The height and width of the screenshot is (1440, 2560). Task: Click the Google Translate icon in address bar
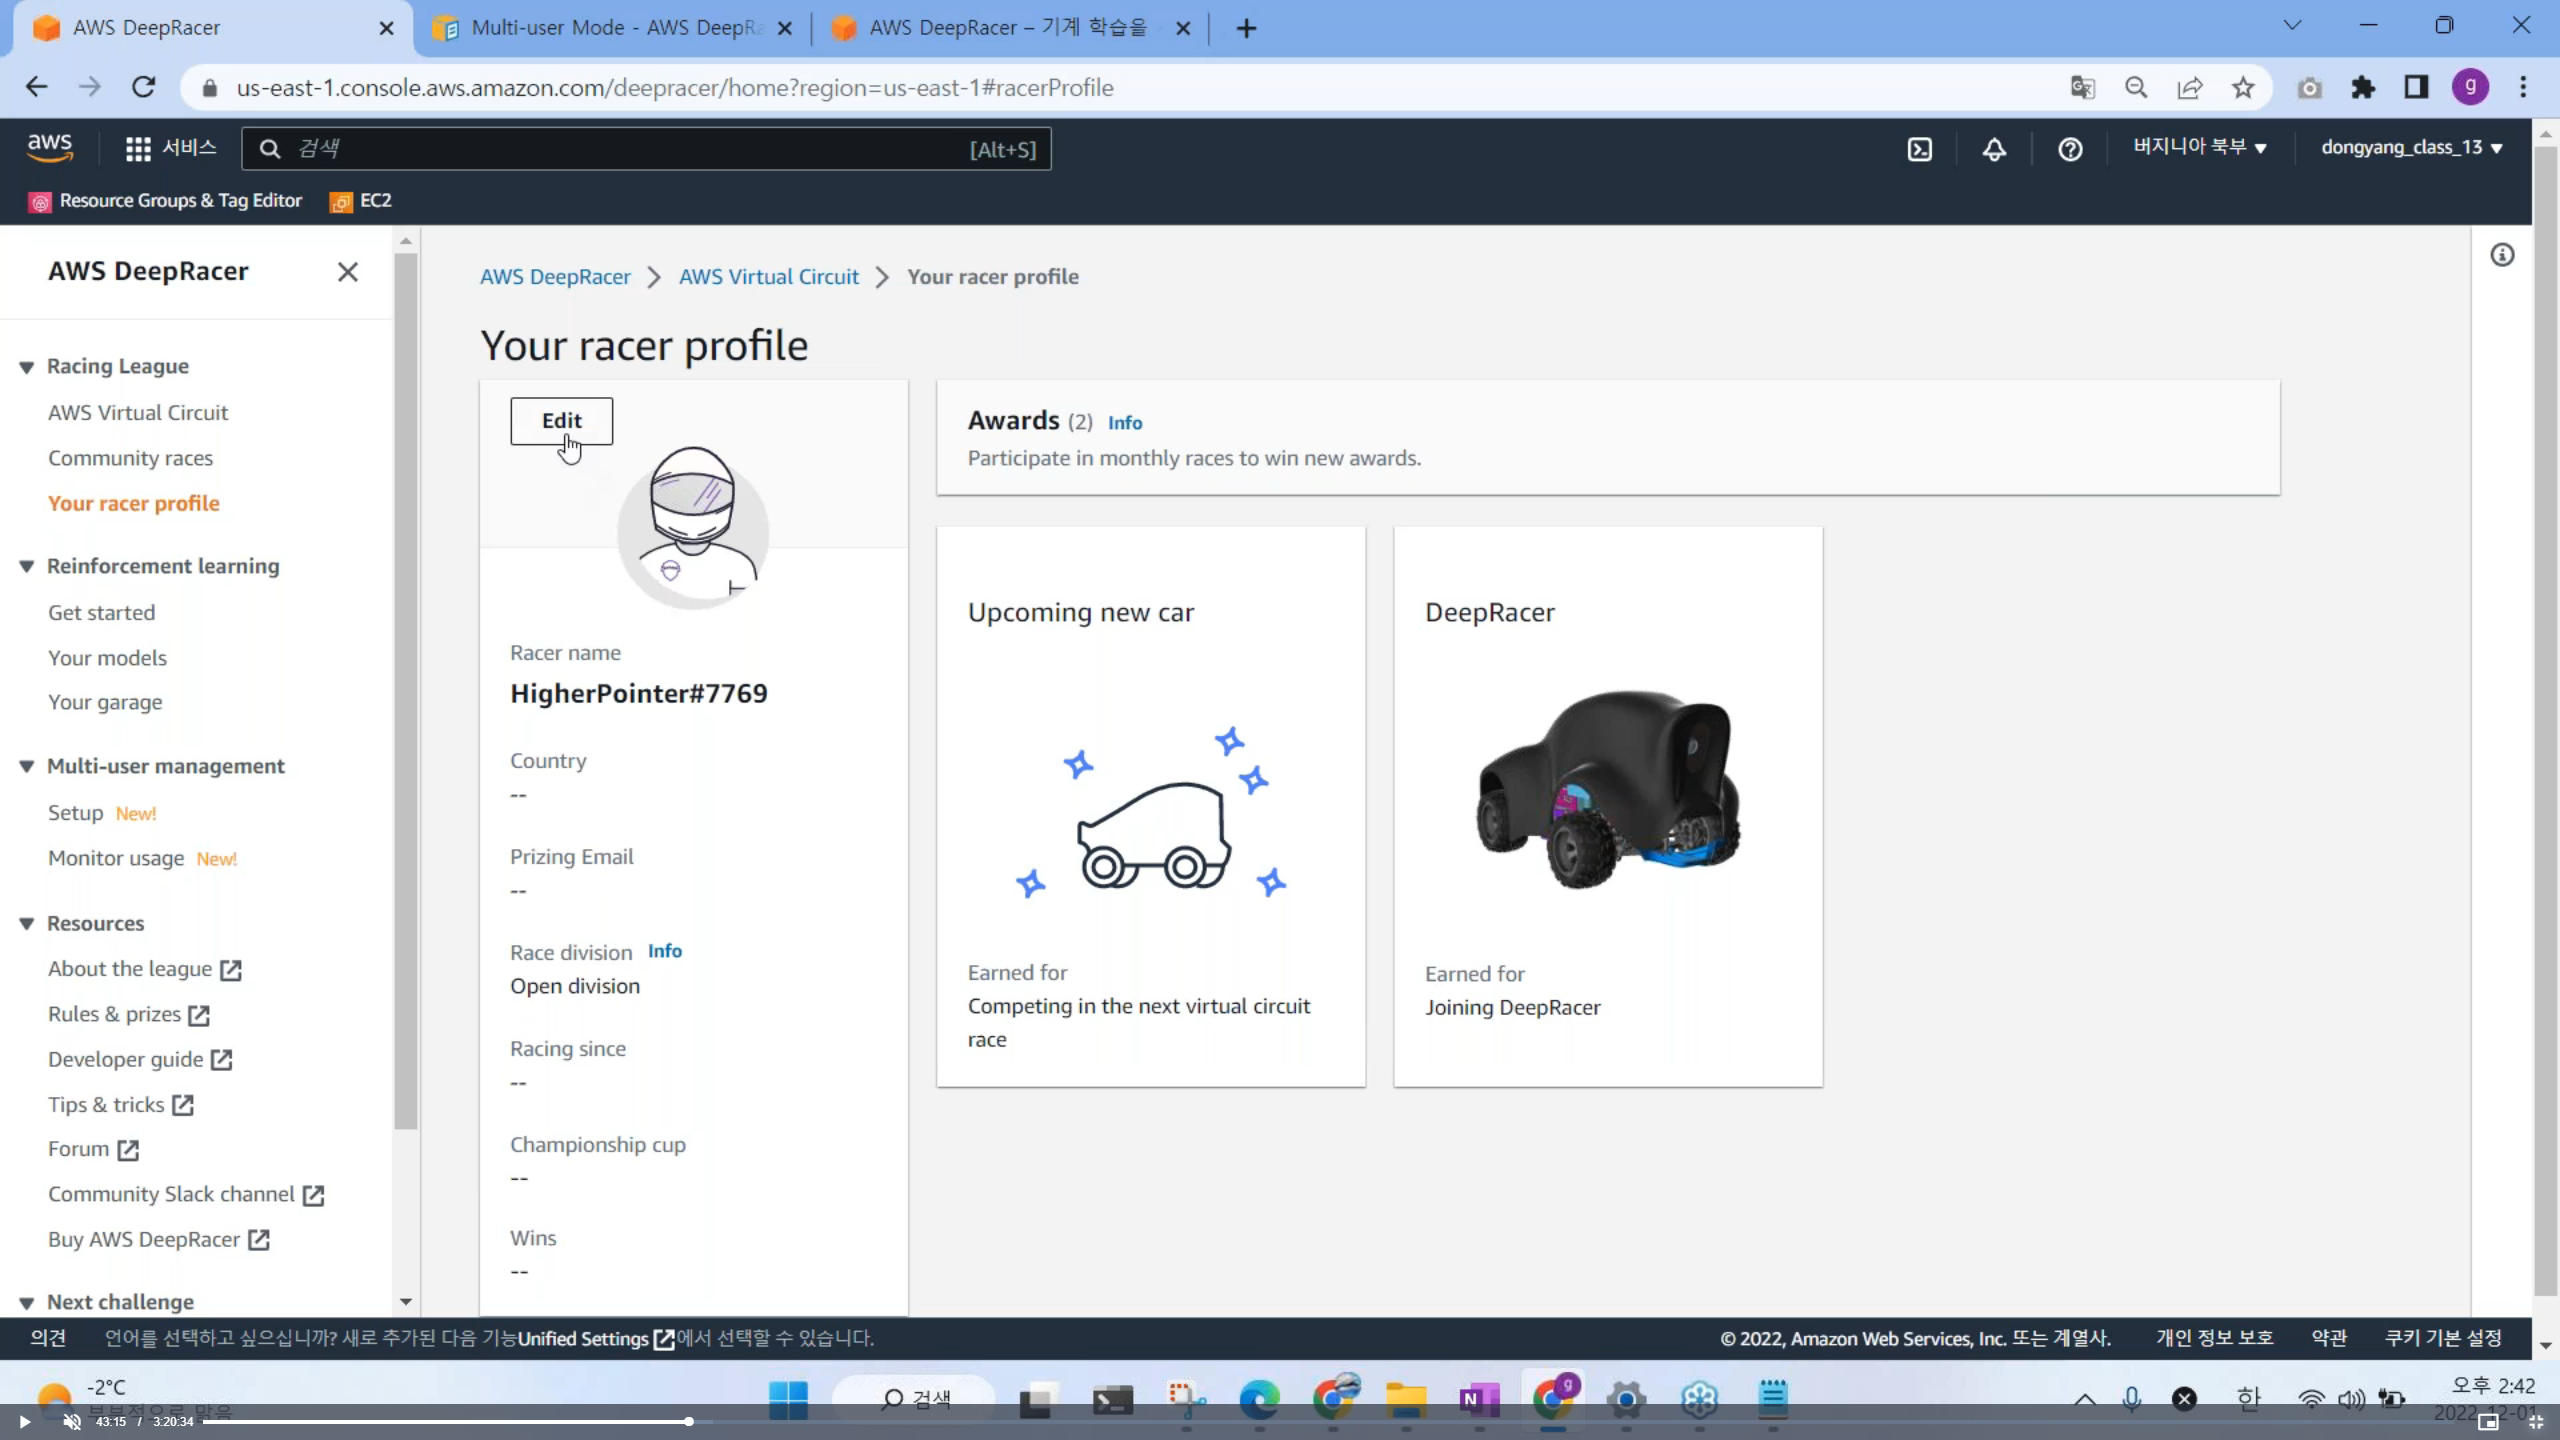(2082, 88)
